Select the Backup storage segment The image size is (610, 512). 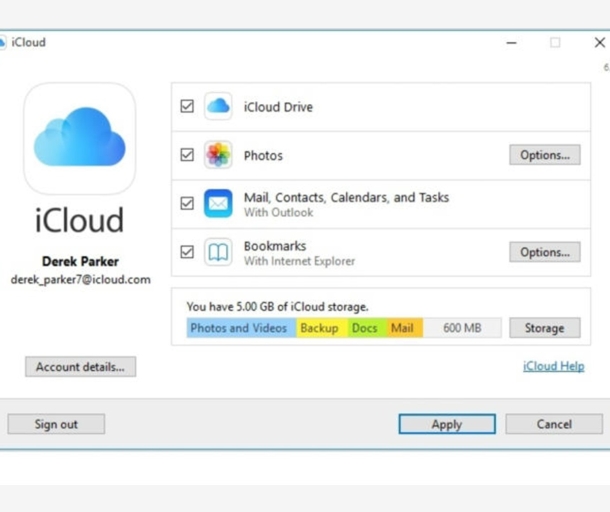(x=322, y=328)
